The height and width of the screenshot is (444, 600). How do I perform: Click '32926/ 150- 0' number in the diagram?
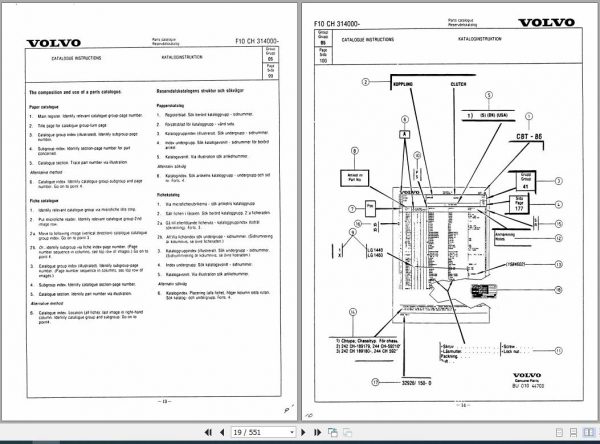pos(416,382)
